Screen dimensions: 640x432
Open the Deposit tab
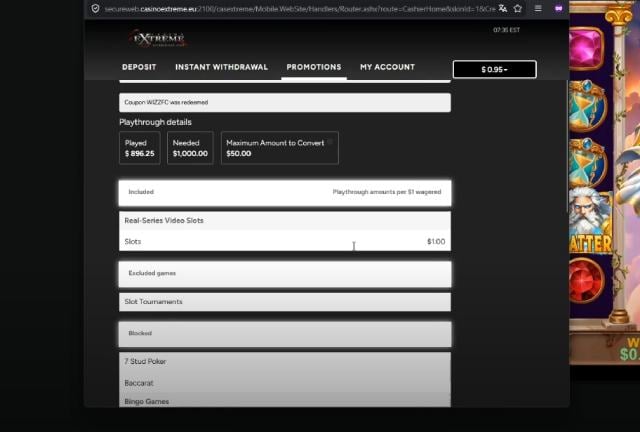click(x=139, y=67)
